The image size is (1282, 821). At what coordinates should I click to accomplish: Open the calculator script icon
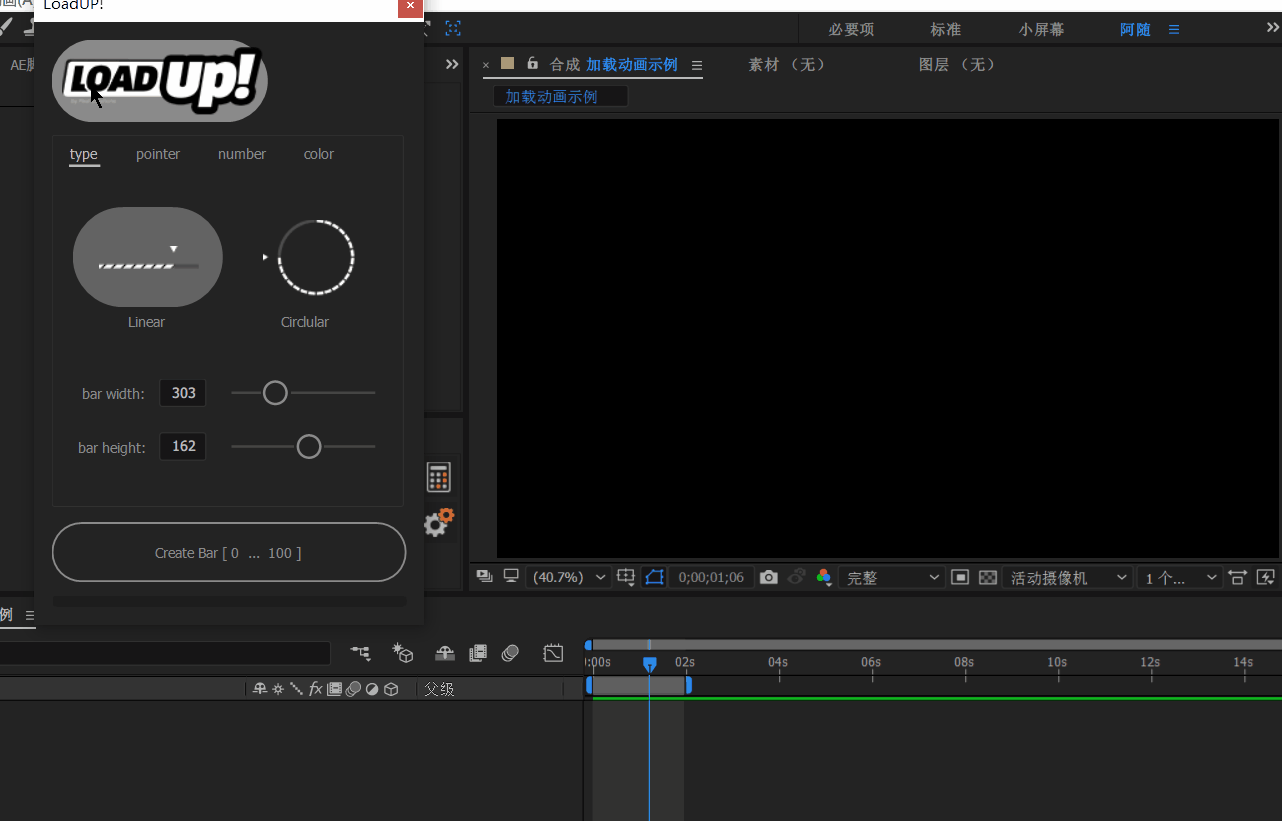tap(439, 477)
